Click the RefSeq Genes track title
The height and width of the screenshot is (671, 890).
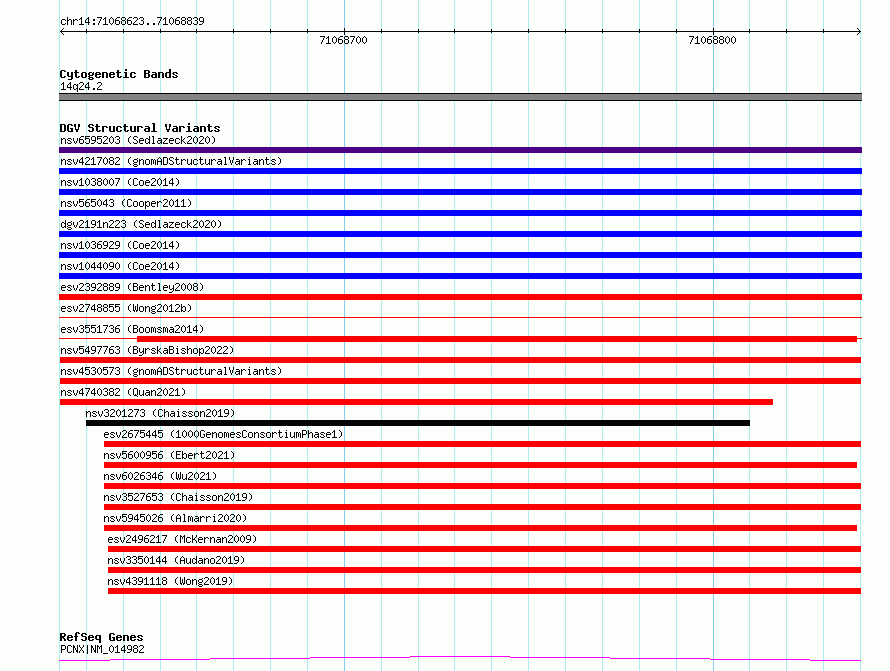click(x=101, y=637)
